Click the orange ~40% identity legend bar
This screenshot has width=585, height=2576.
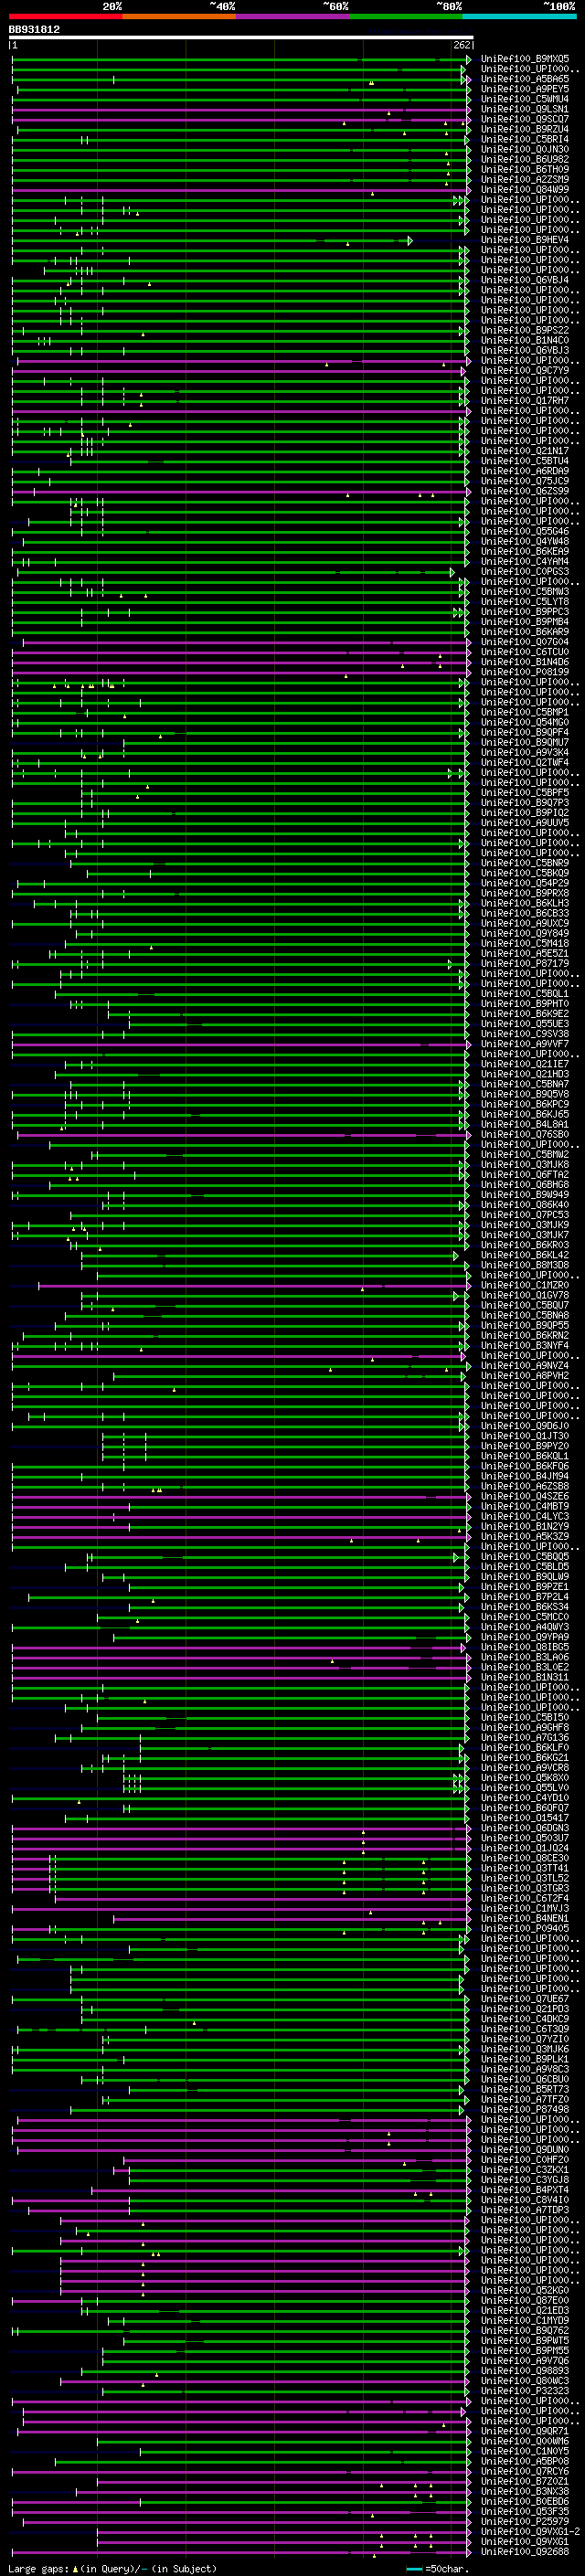[179, 16]
